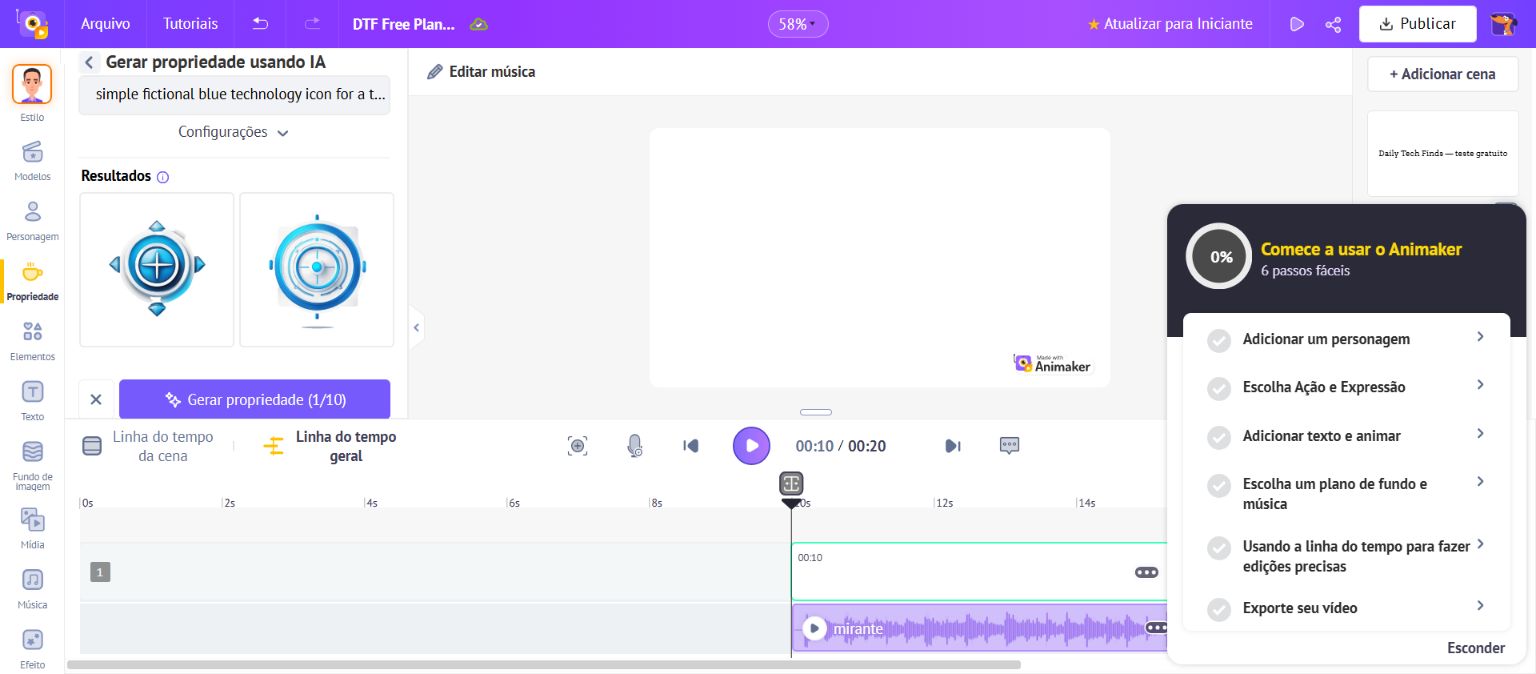Click the DTF Free Plan project title
This screenshot has height=674, width=1536.
tap(404, 24)
